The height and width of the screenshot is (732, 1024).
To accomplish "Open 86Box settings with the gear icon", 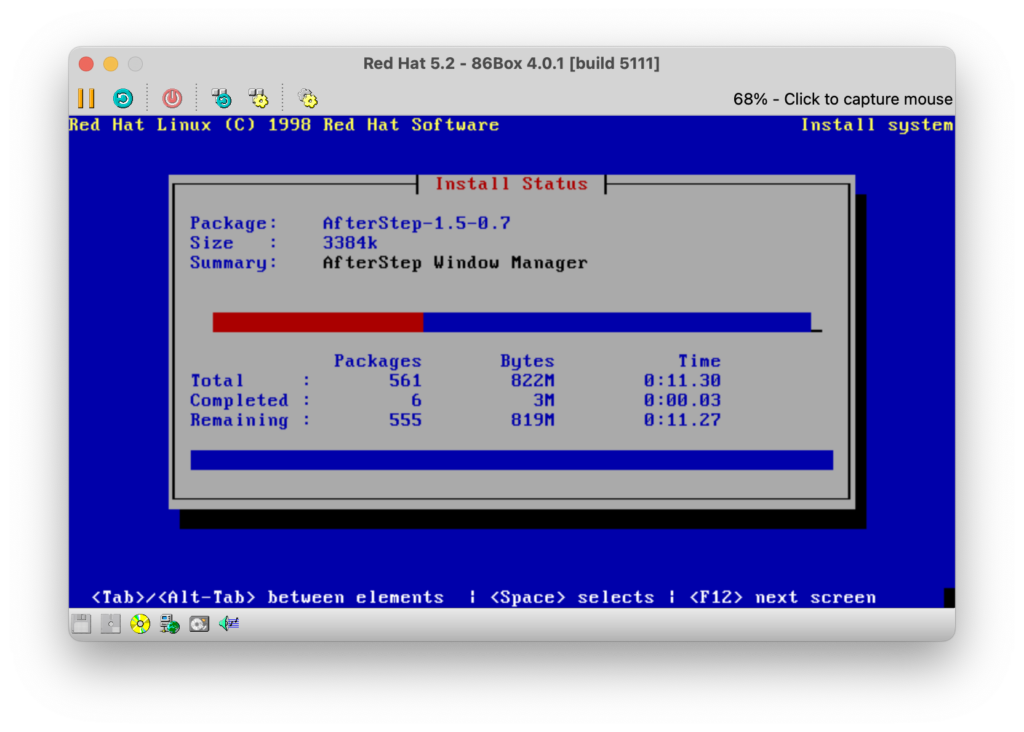I will 308,99.
